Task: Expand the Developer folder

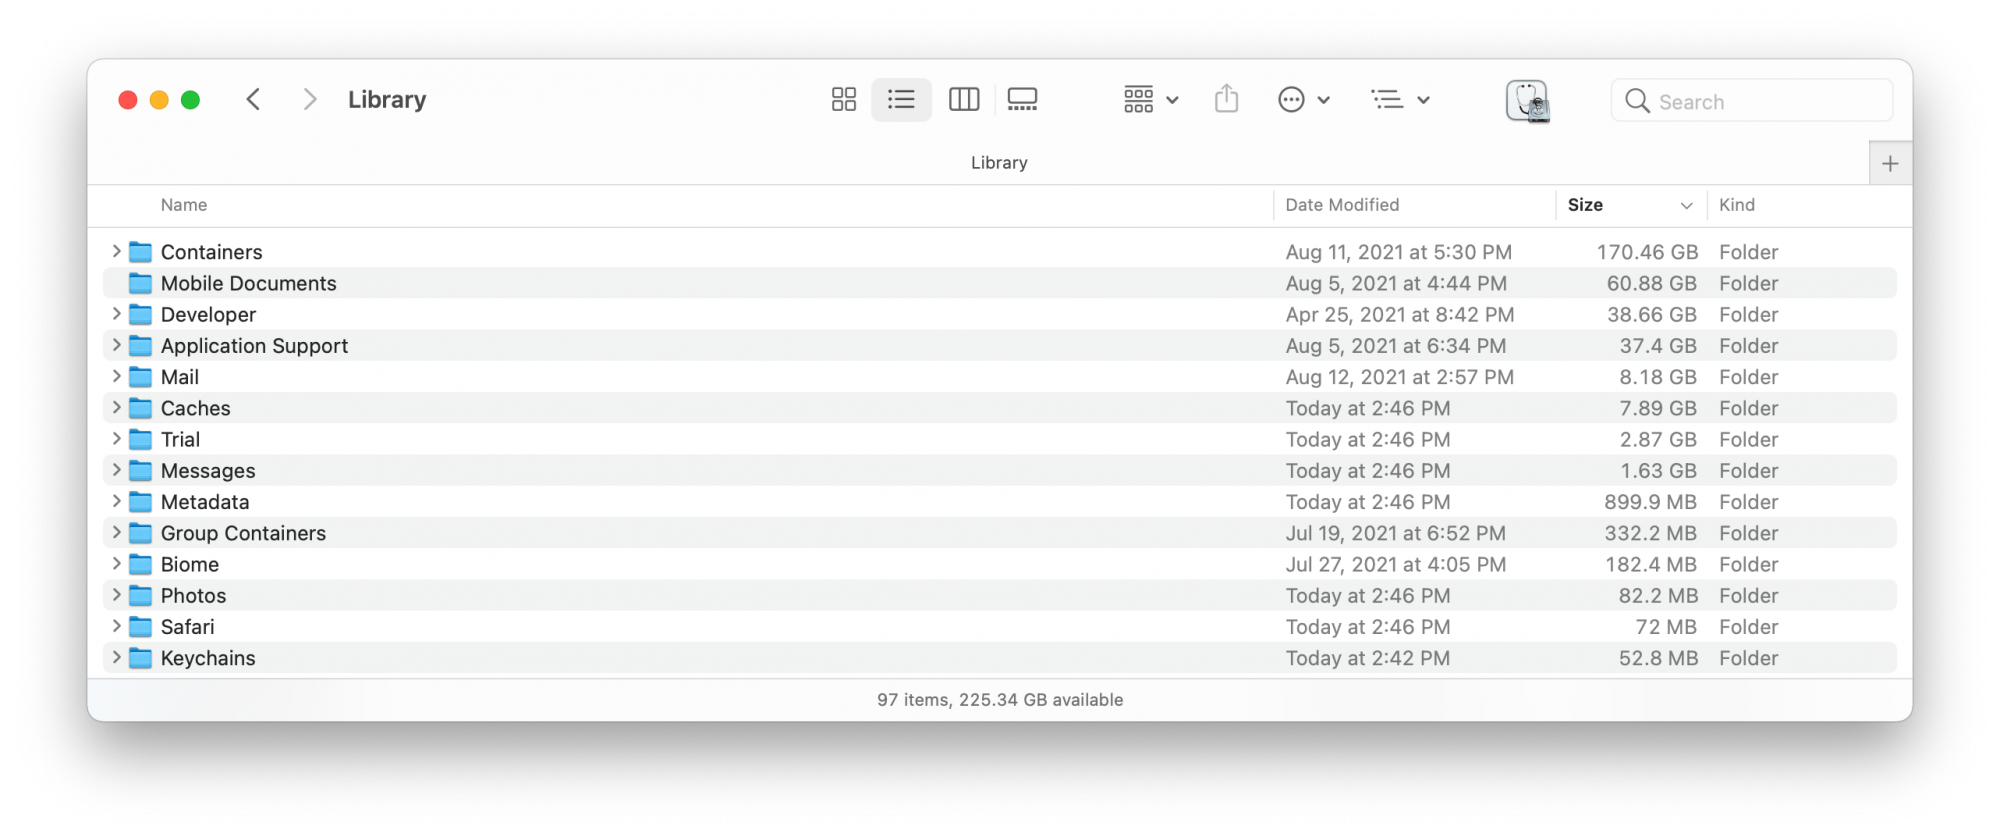Action: pos(116,314)
